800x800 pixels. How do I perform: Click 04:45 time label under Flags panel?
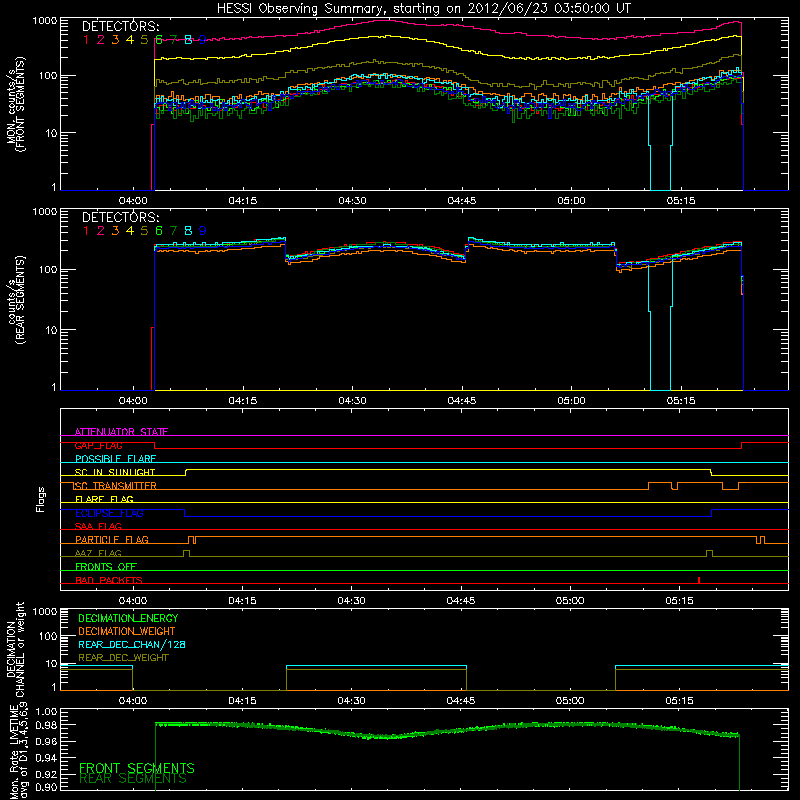[461, 601]
